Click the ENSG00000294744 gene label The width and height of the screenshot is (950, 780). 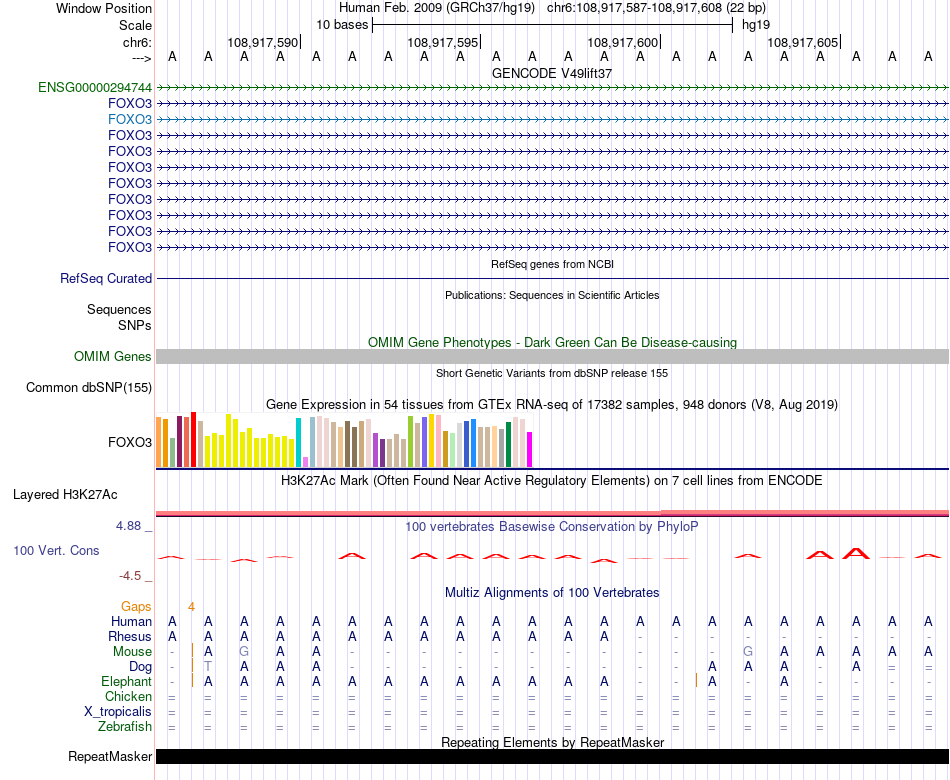coord(95,87)
